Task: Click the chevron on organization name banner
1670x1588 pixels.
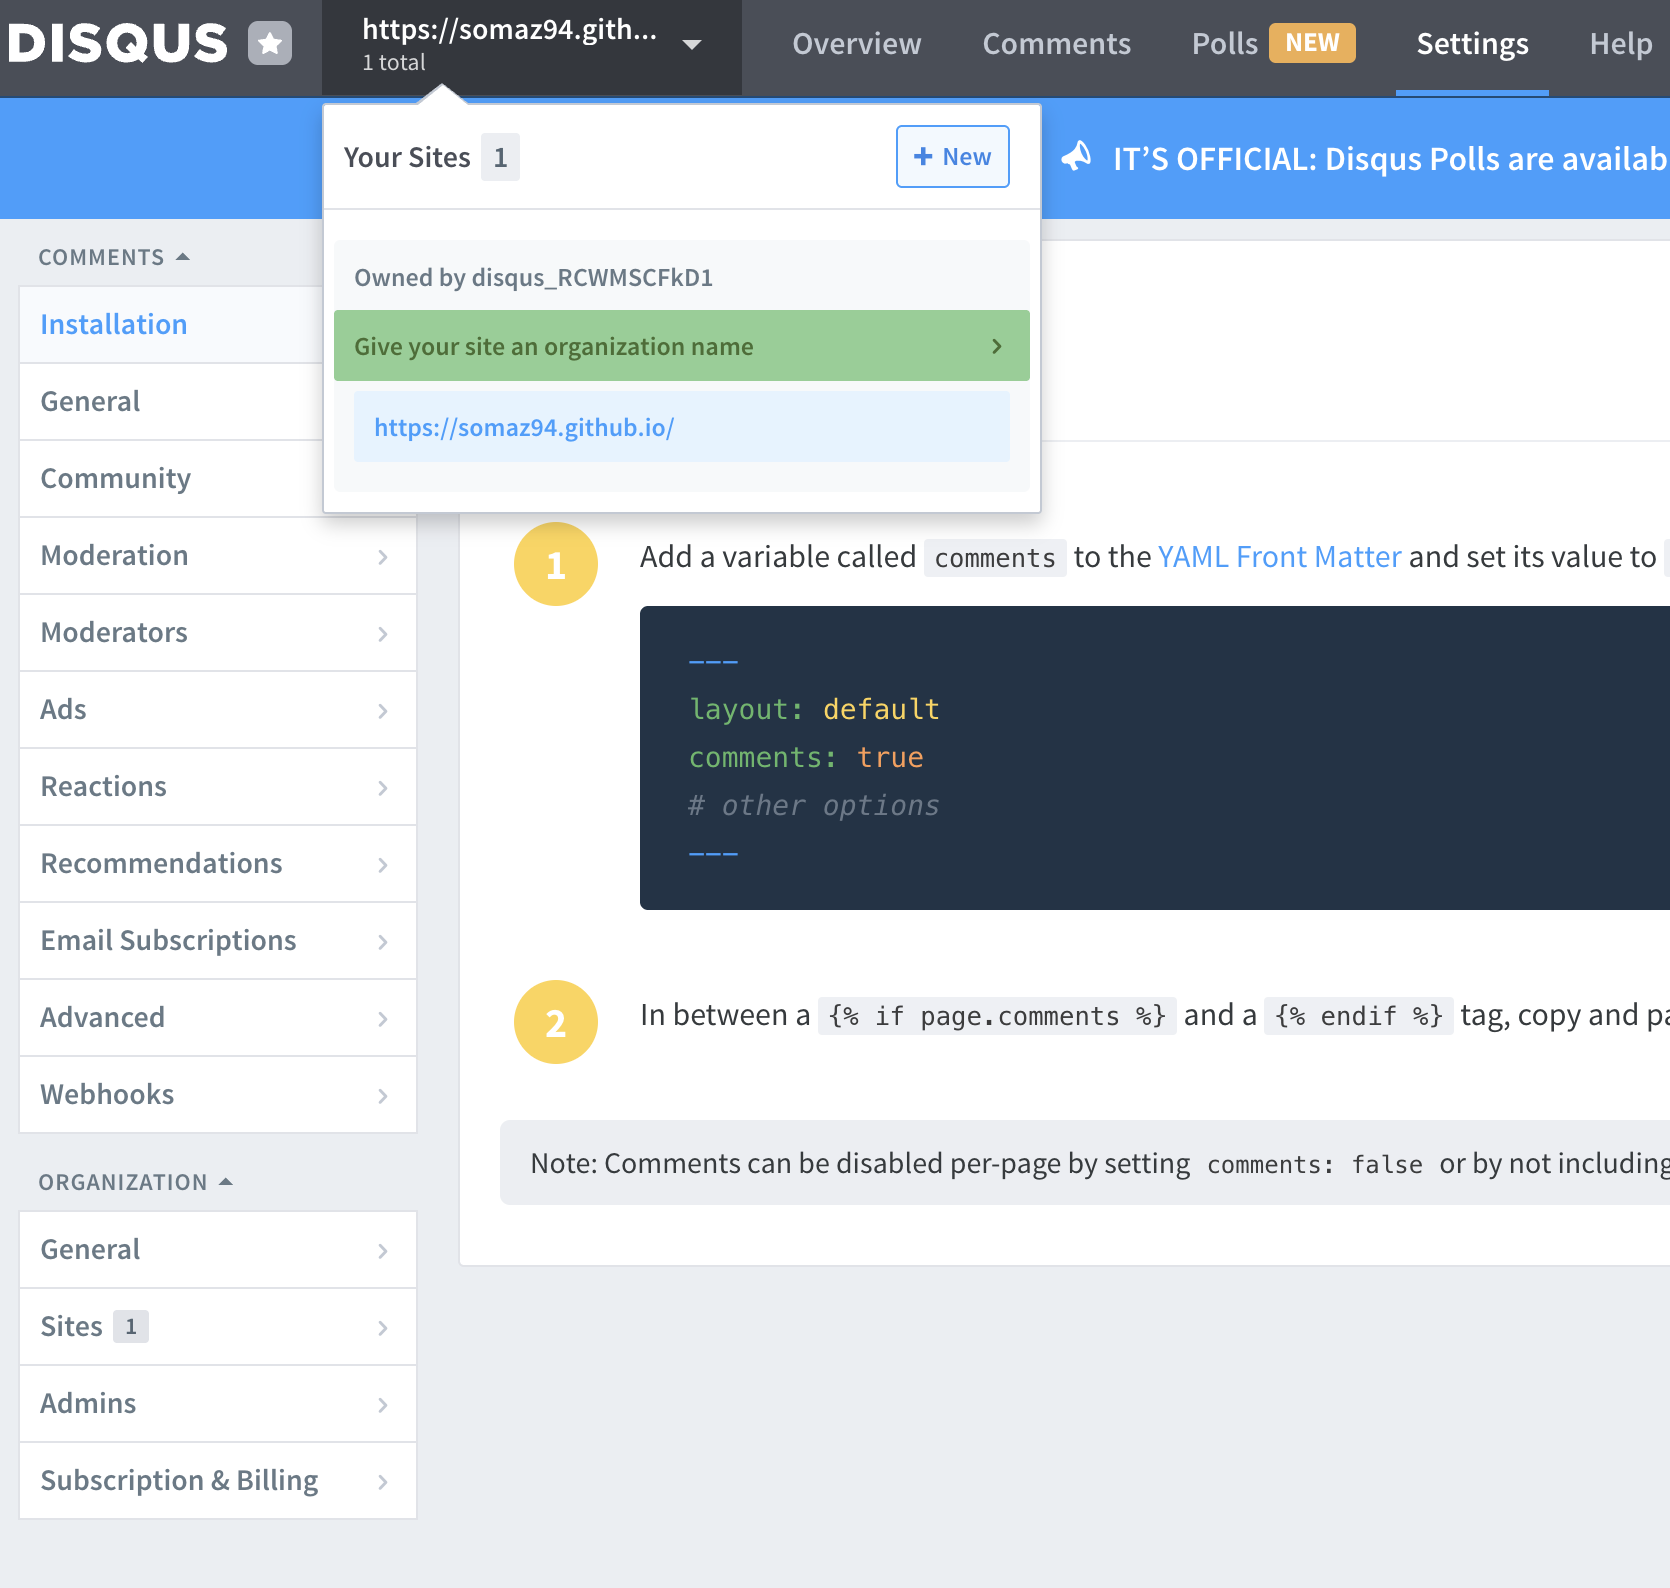Action: [x=996, y=346]
